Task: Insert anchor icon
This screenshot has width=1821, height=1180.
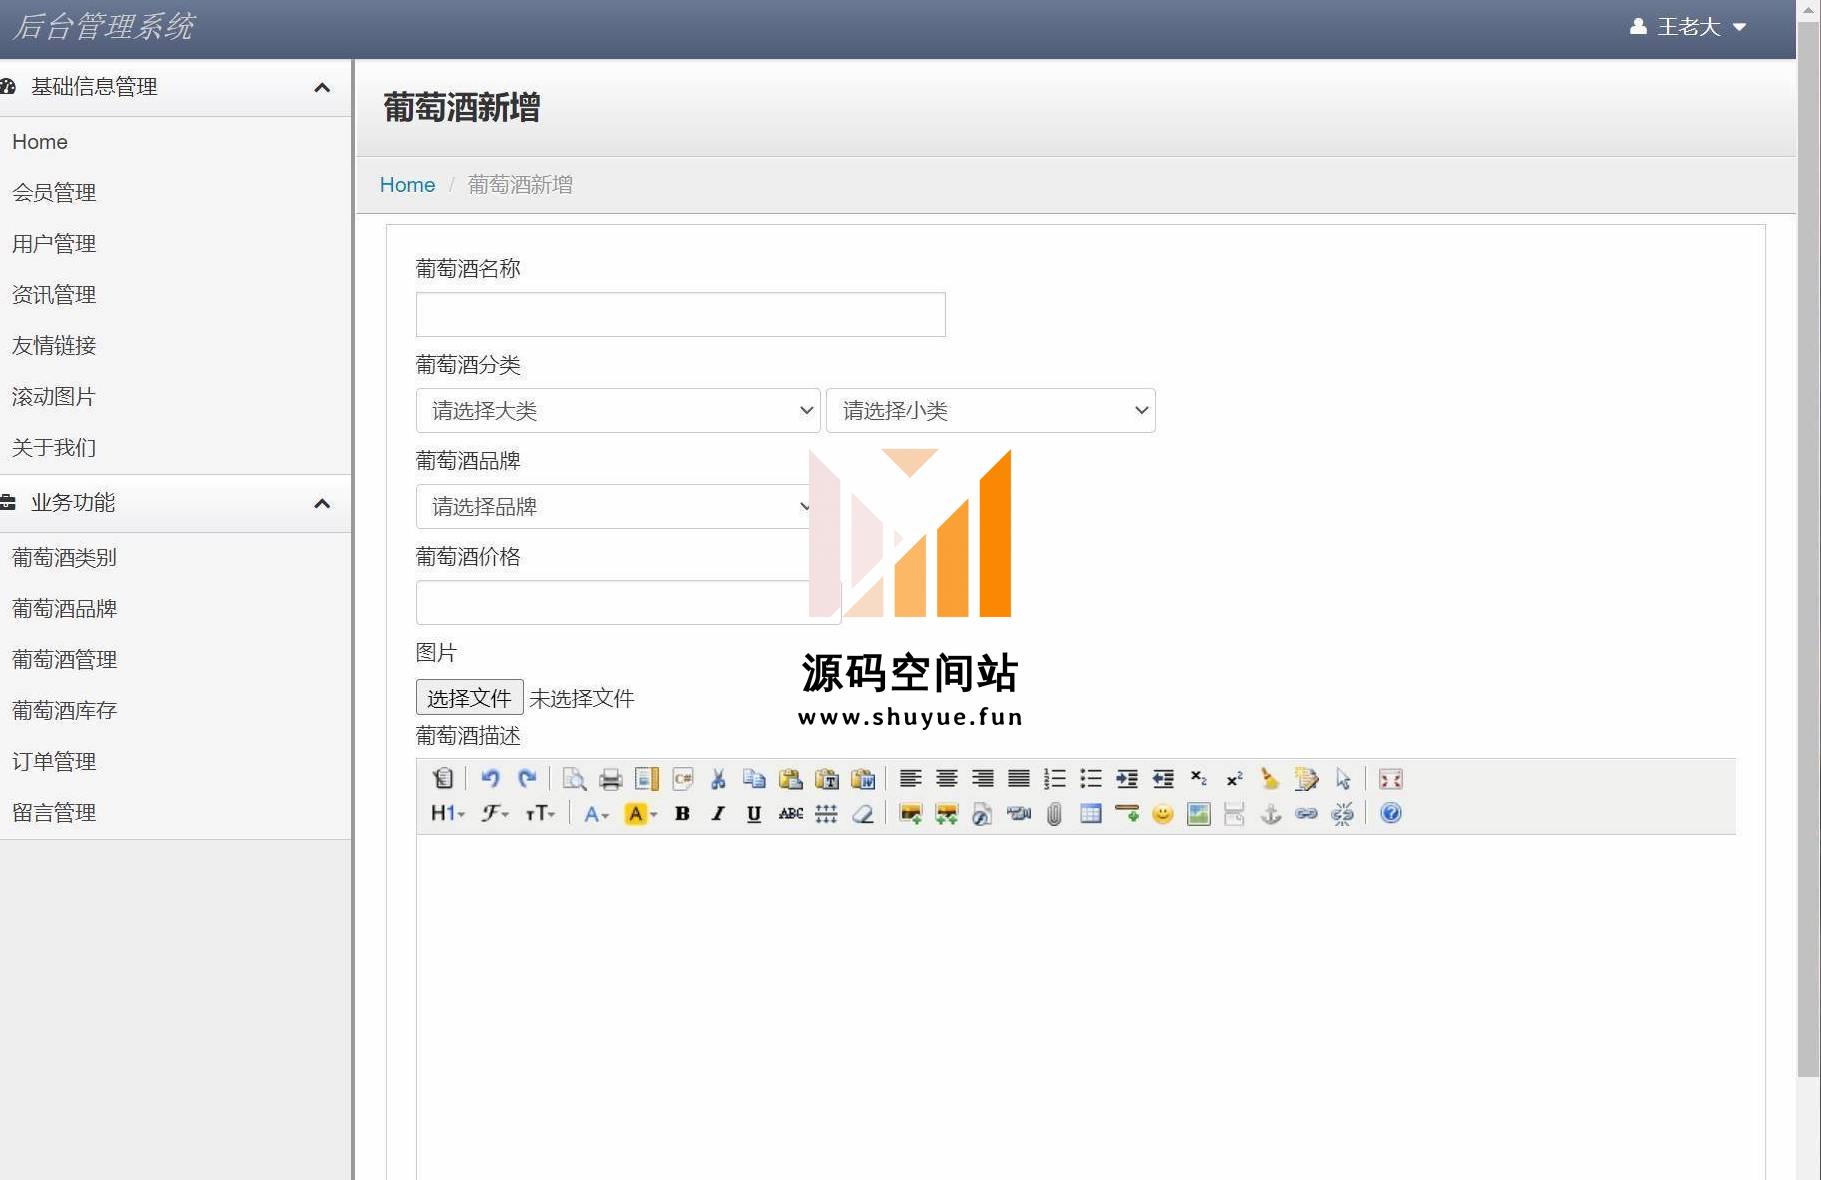Action: (x=1270, y=814)
